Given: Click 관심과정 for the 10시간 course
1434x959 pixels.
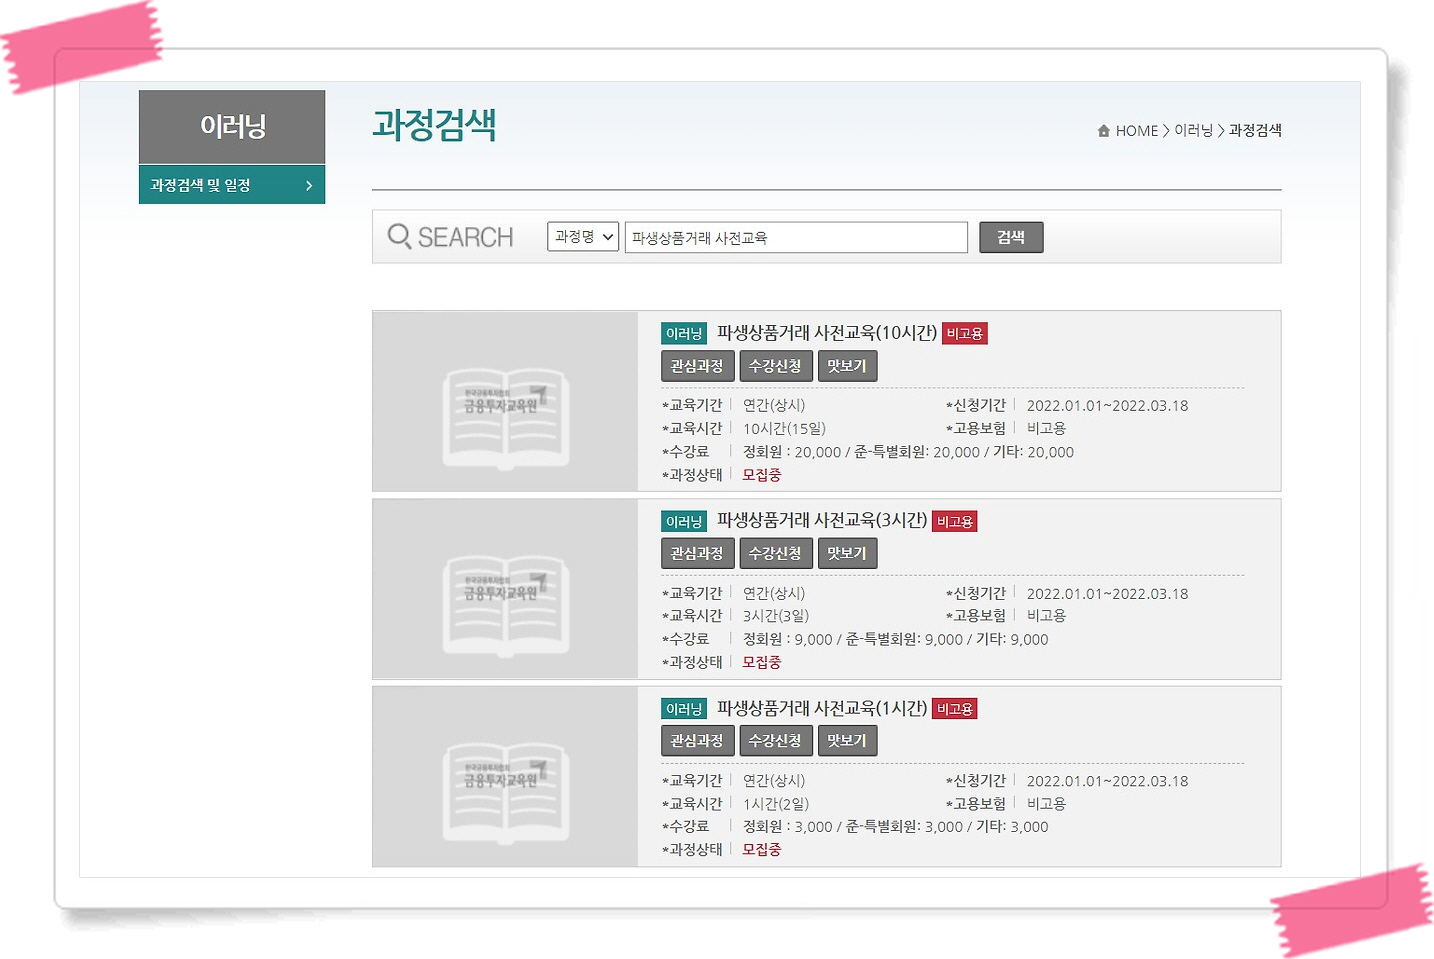Looking at the screenshot, I should pyautogui.click(x=697, y=366).
